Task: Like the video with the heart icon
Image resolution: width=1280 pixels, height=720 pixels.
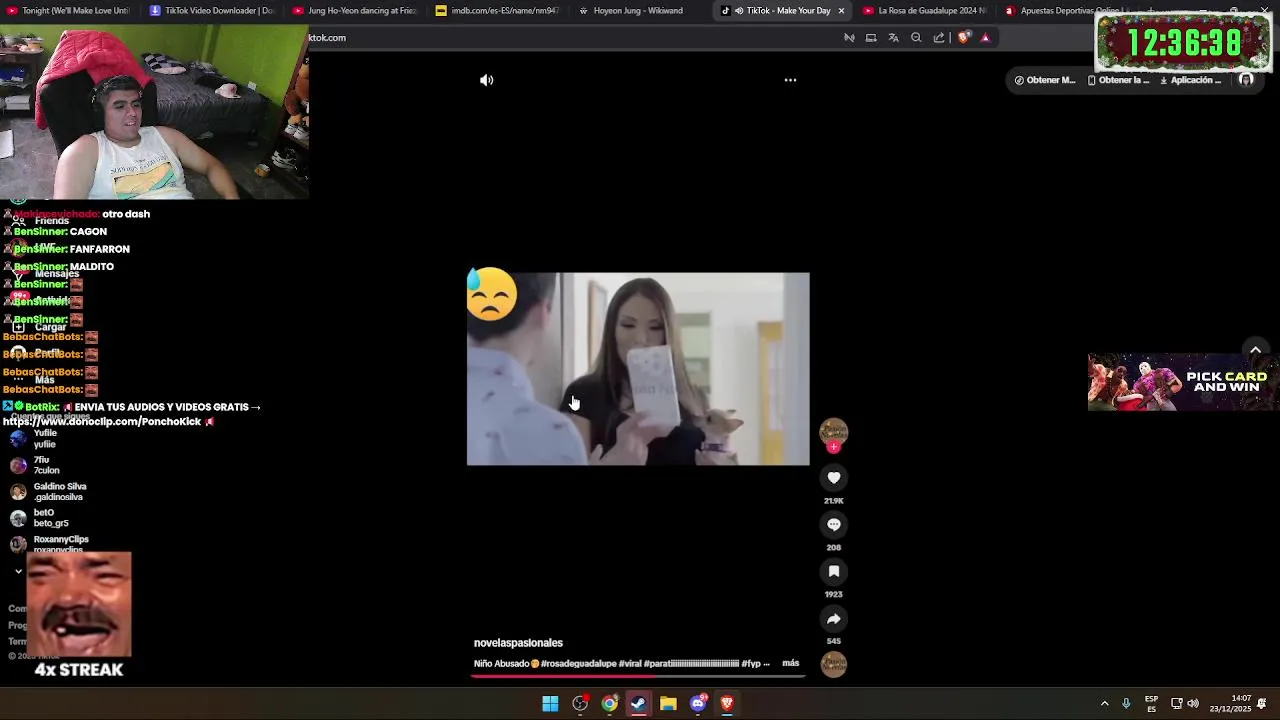Action: pyautogui.click(x=834, y=478)
